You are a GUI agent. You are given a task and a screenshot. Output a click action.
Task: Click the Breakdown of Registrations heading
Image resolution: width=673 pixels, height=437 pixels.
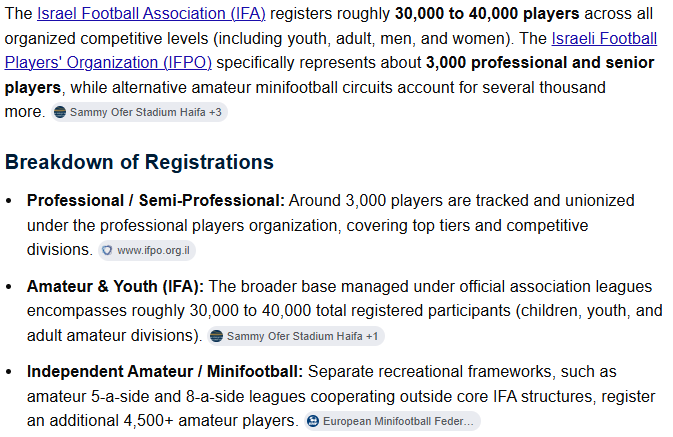139,162
